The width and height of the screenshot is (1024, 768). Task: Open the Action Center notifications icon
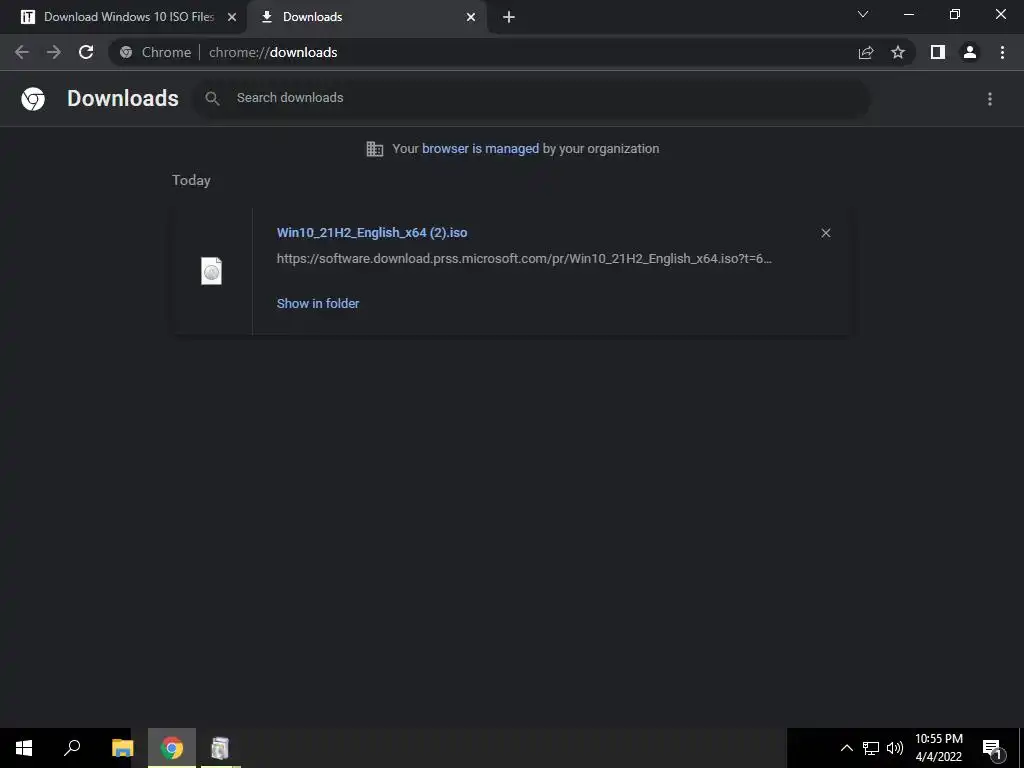pos(992,748)
